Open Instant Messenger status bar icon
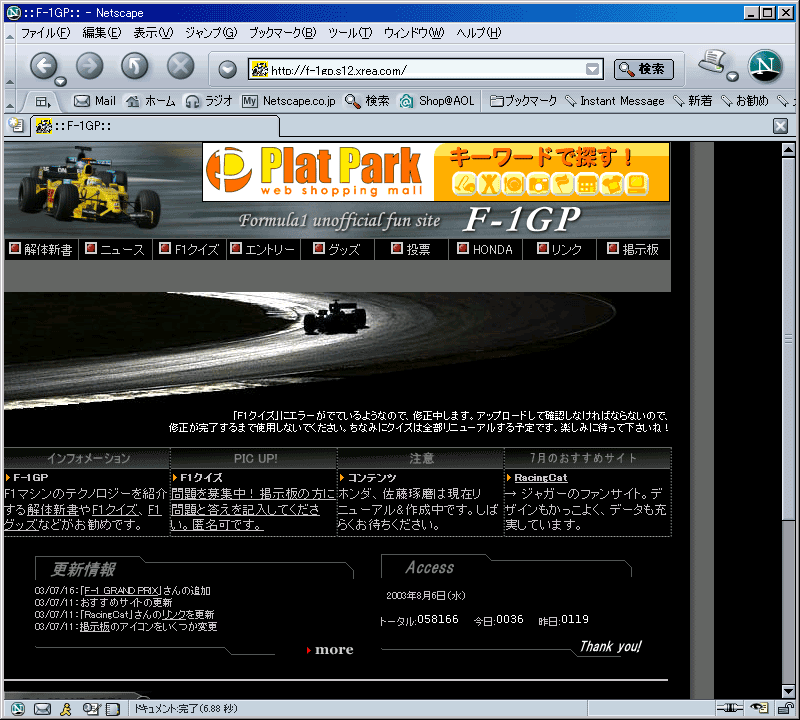 point(66,708)
